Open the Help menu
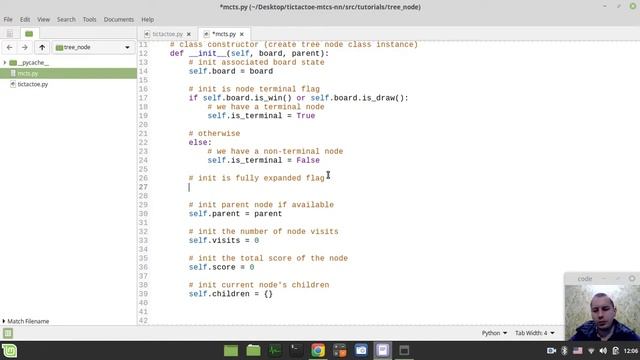 click(x=147, y=20)
